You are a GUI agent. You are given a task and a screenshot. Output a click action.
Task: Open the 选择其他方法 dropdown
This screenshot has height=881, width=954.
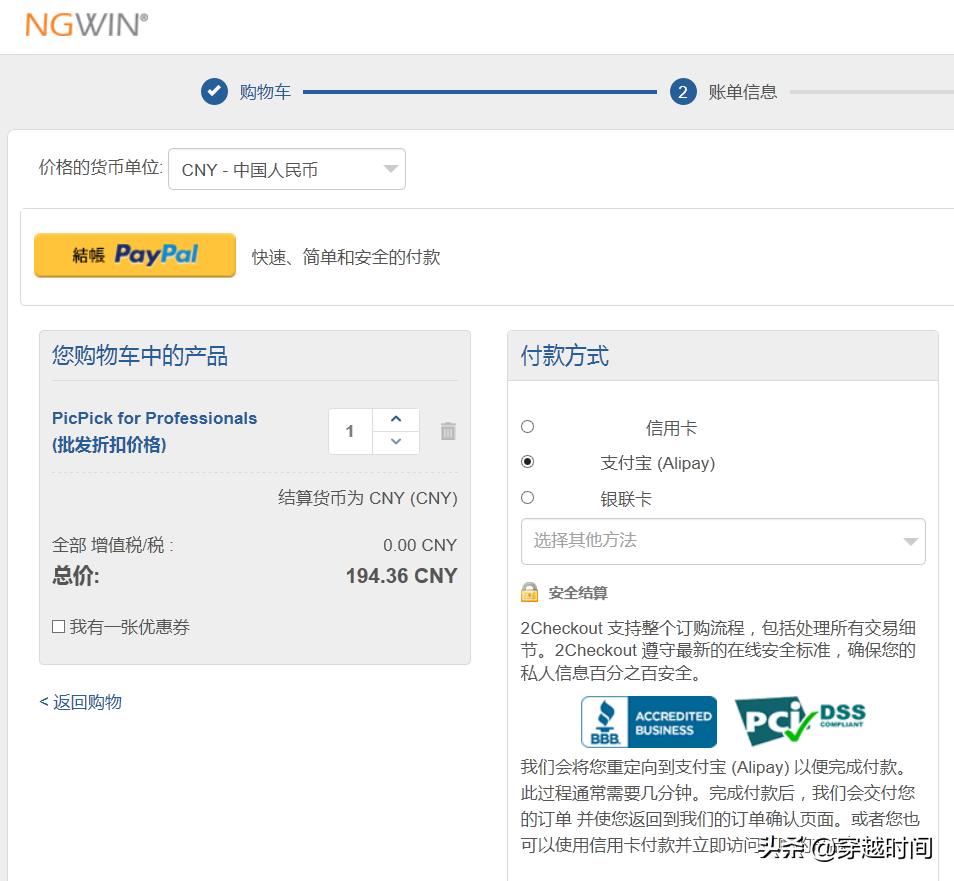click(x=722, y=540)
